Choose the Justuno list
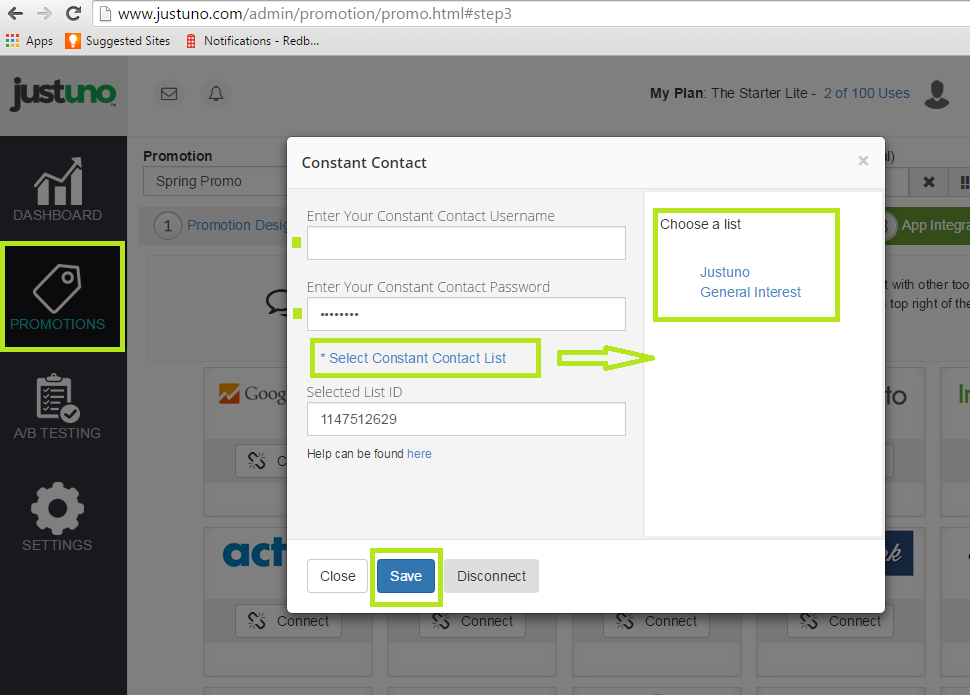The width and height of the screenshot is (970, 695). (x=725, y=272)
